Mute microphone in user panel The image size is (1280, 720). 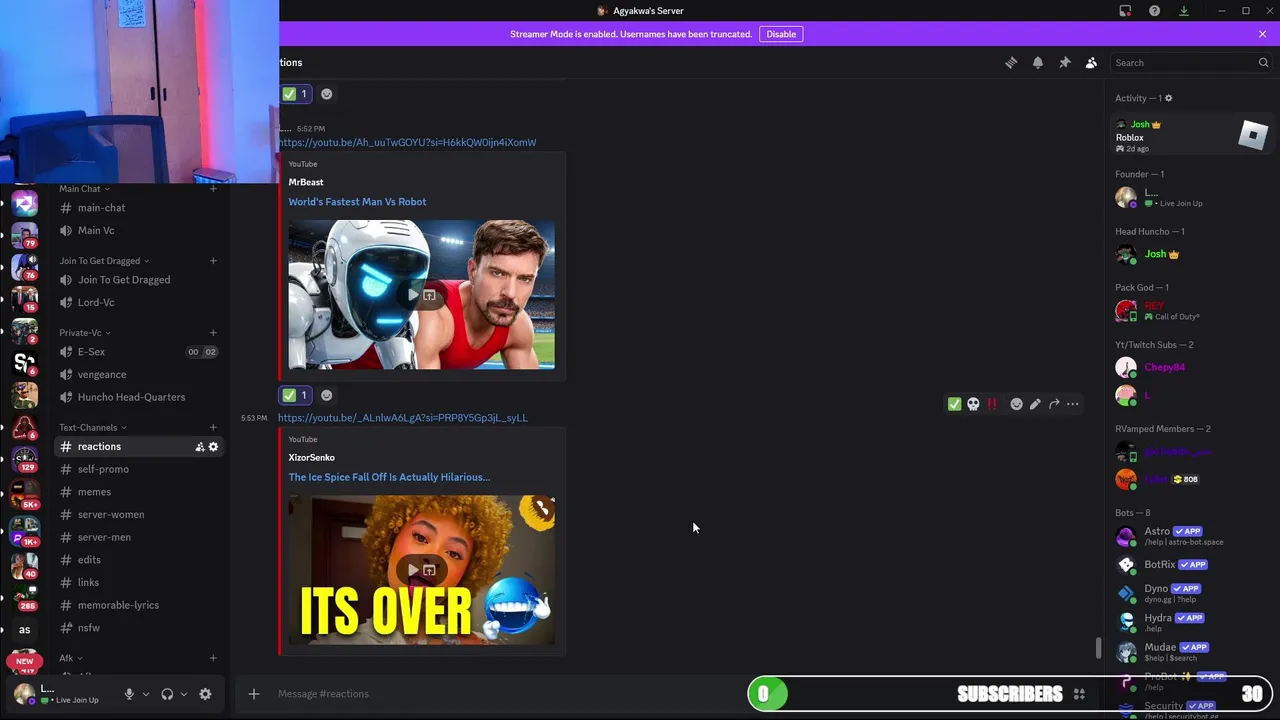pyautogui.click(x=129, y=694)
